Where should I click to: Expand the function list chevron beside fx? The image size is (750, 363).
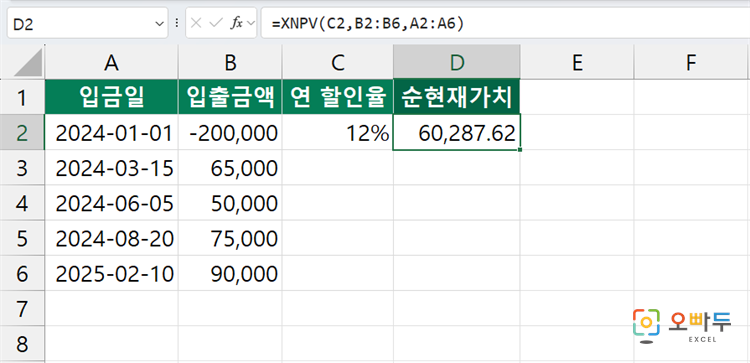251,23
